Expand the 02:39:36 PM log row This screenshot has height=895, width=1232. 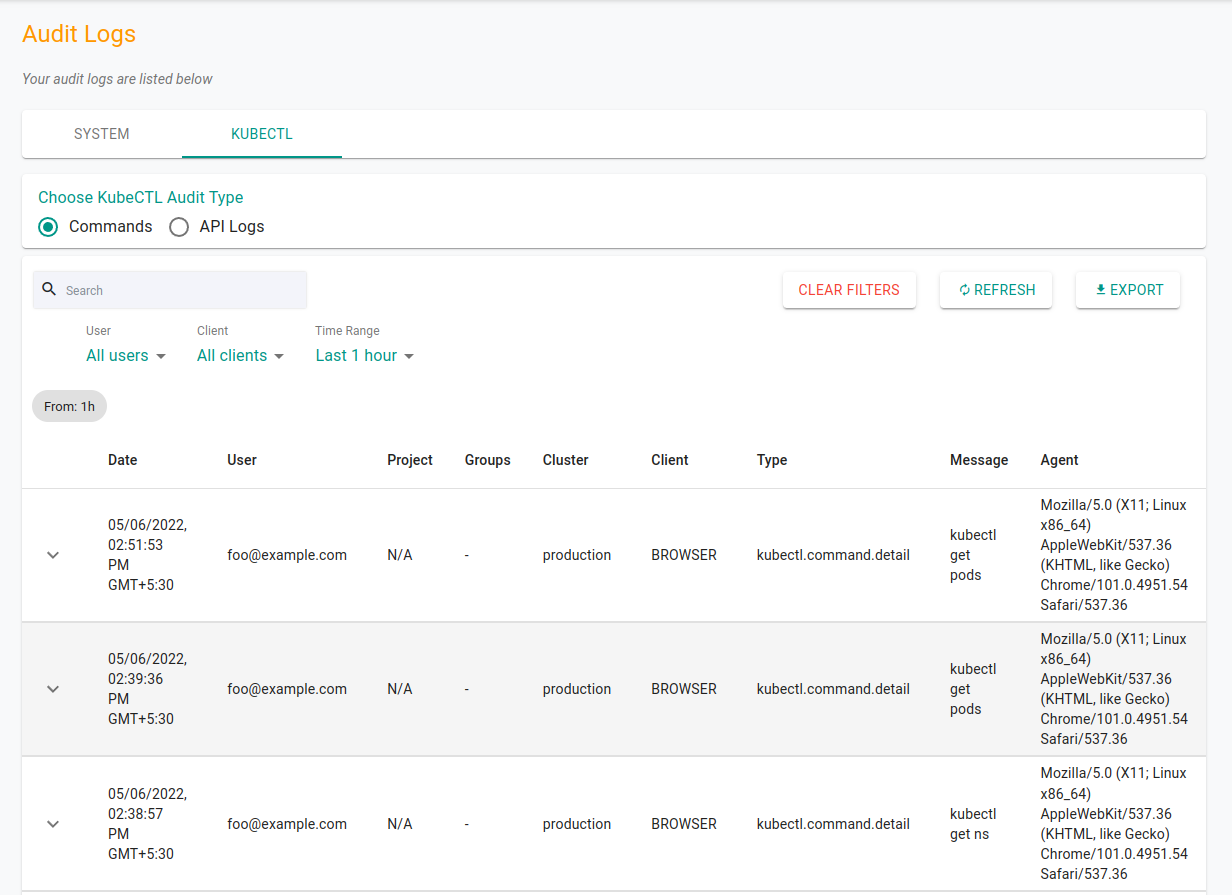click(54, 689)
